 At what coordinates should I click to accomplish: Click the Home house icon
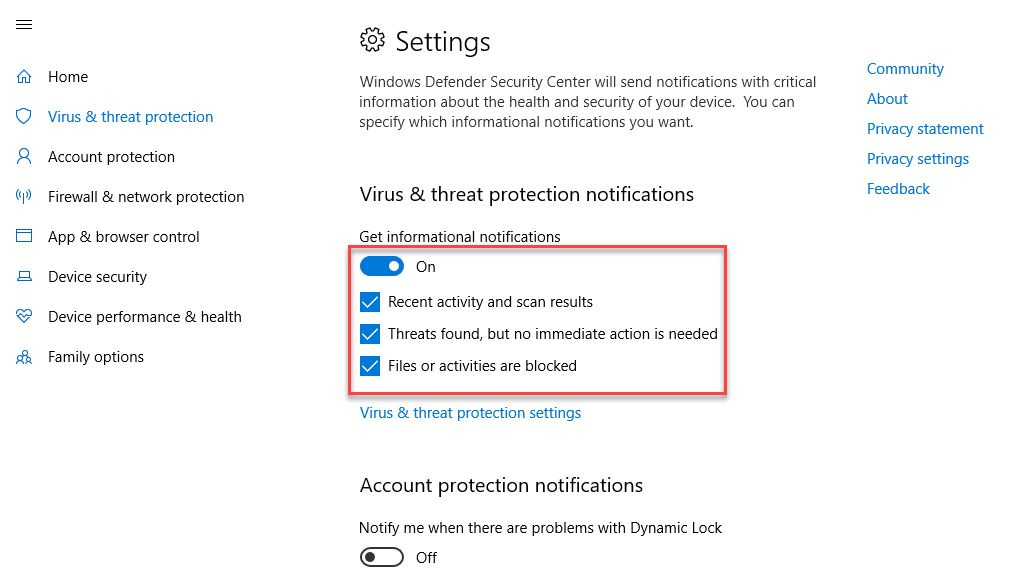click(24, 77)
